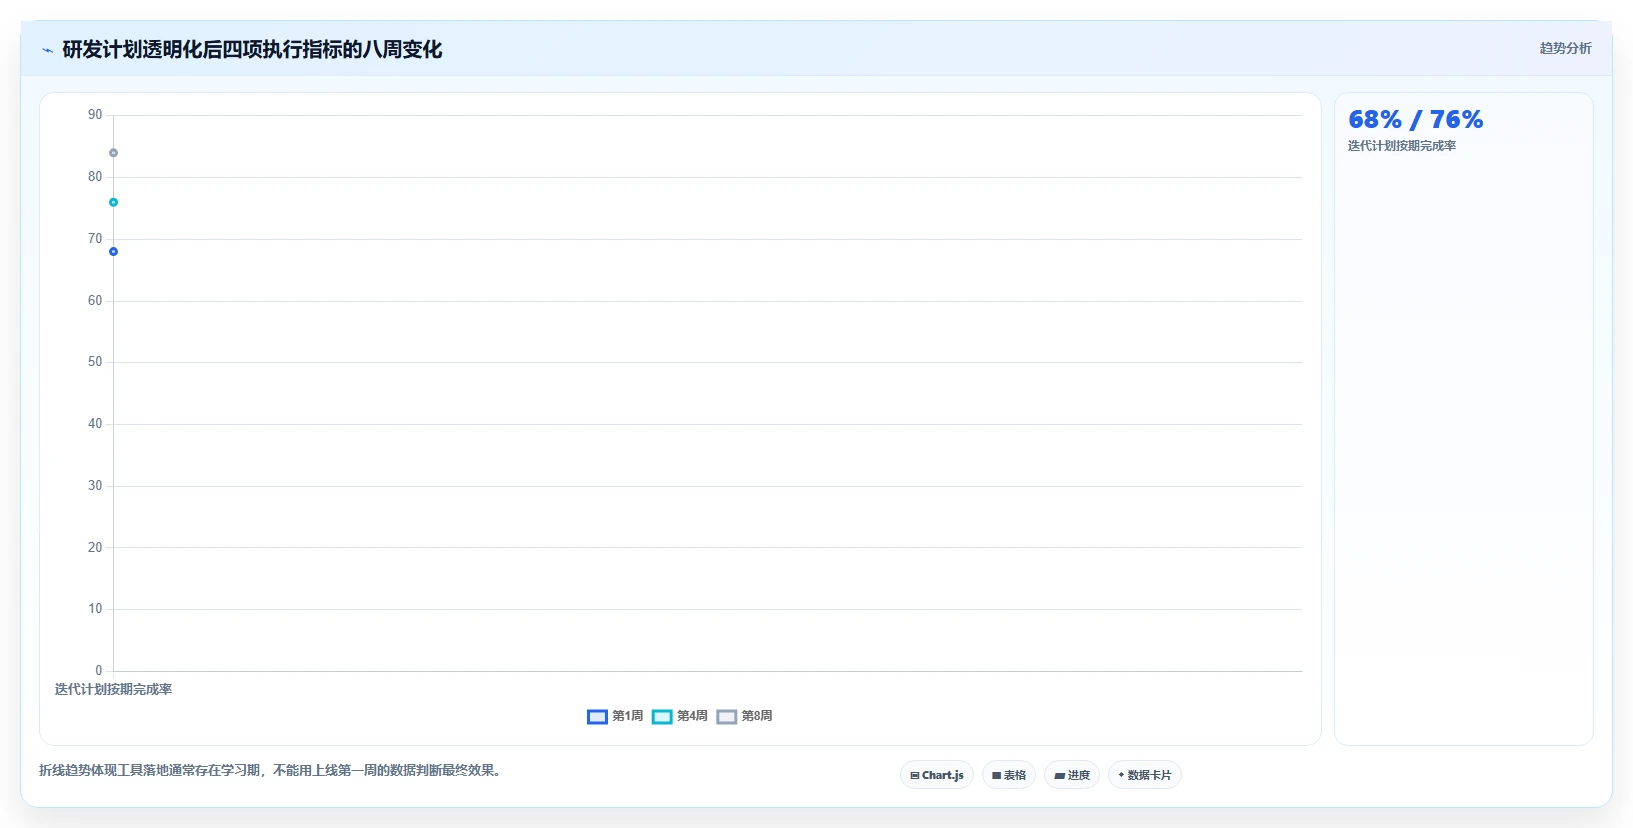
Task: Select the 表格 tag chip
Action: point(1009,775)
